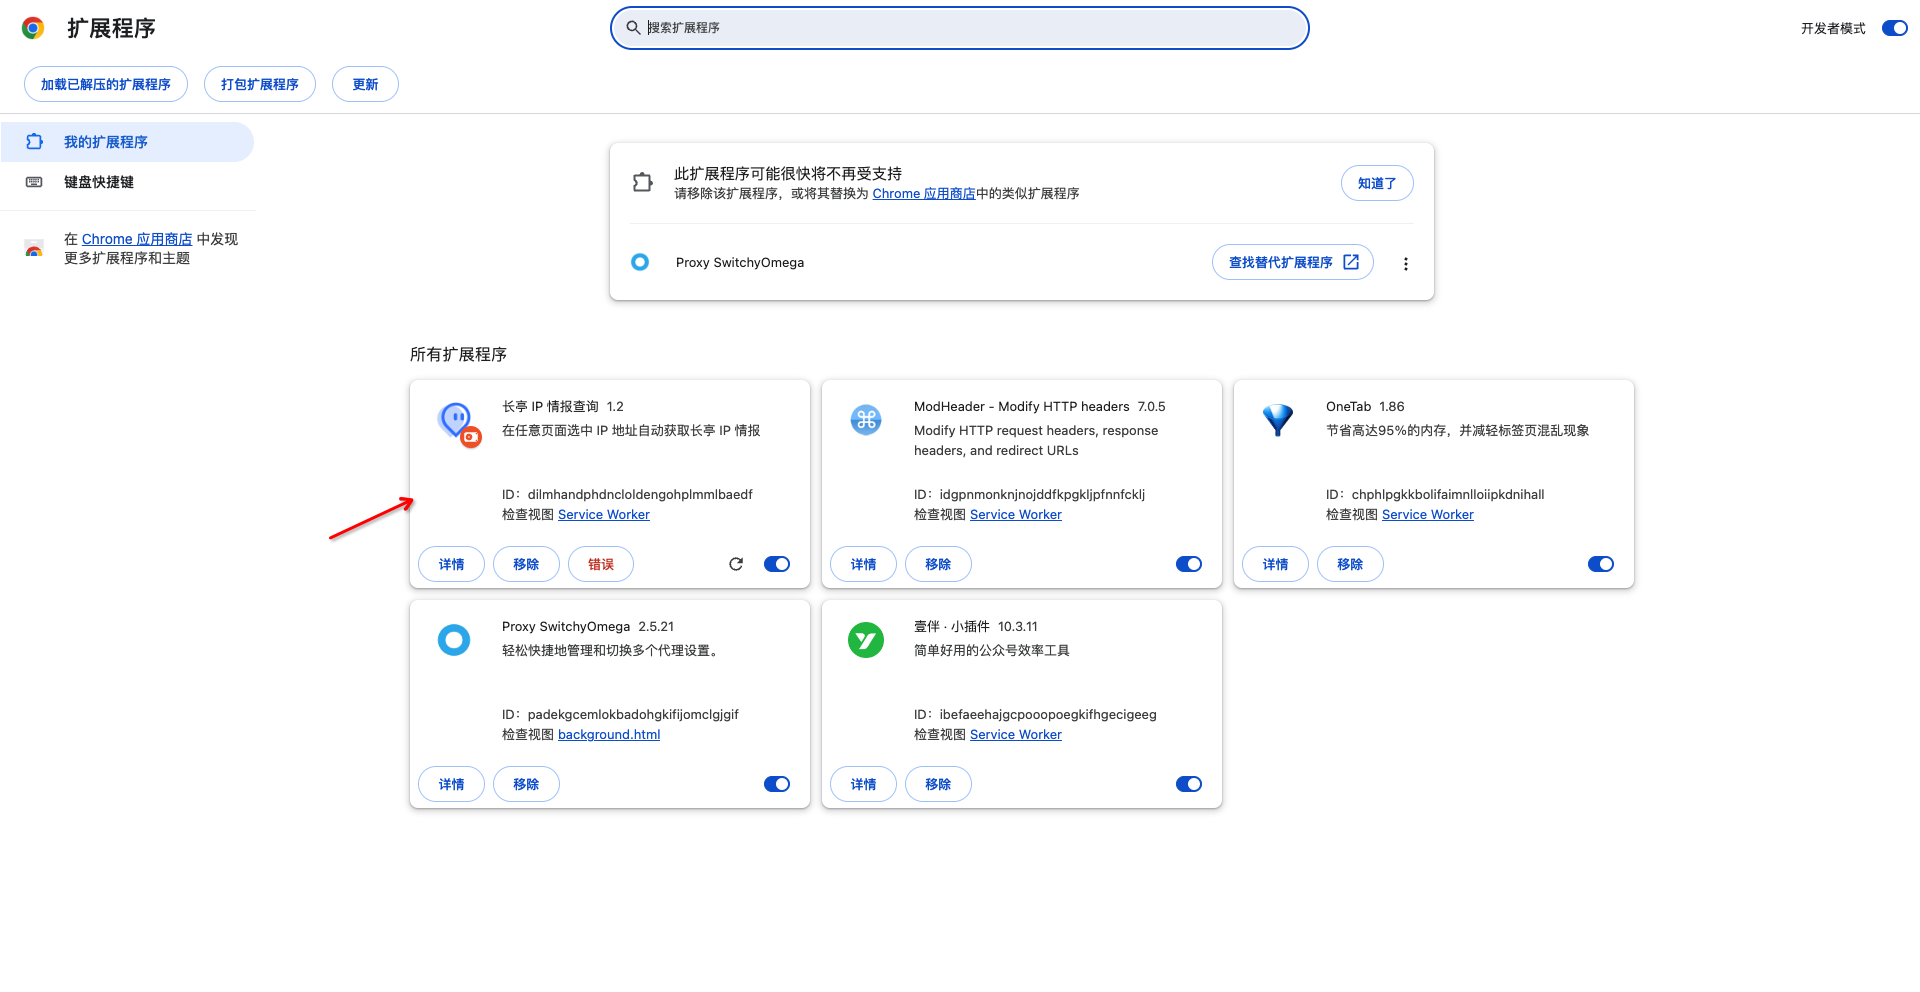Toggle off 开发者模式 switch
The image size is (1920, 992).
1894,28
